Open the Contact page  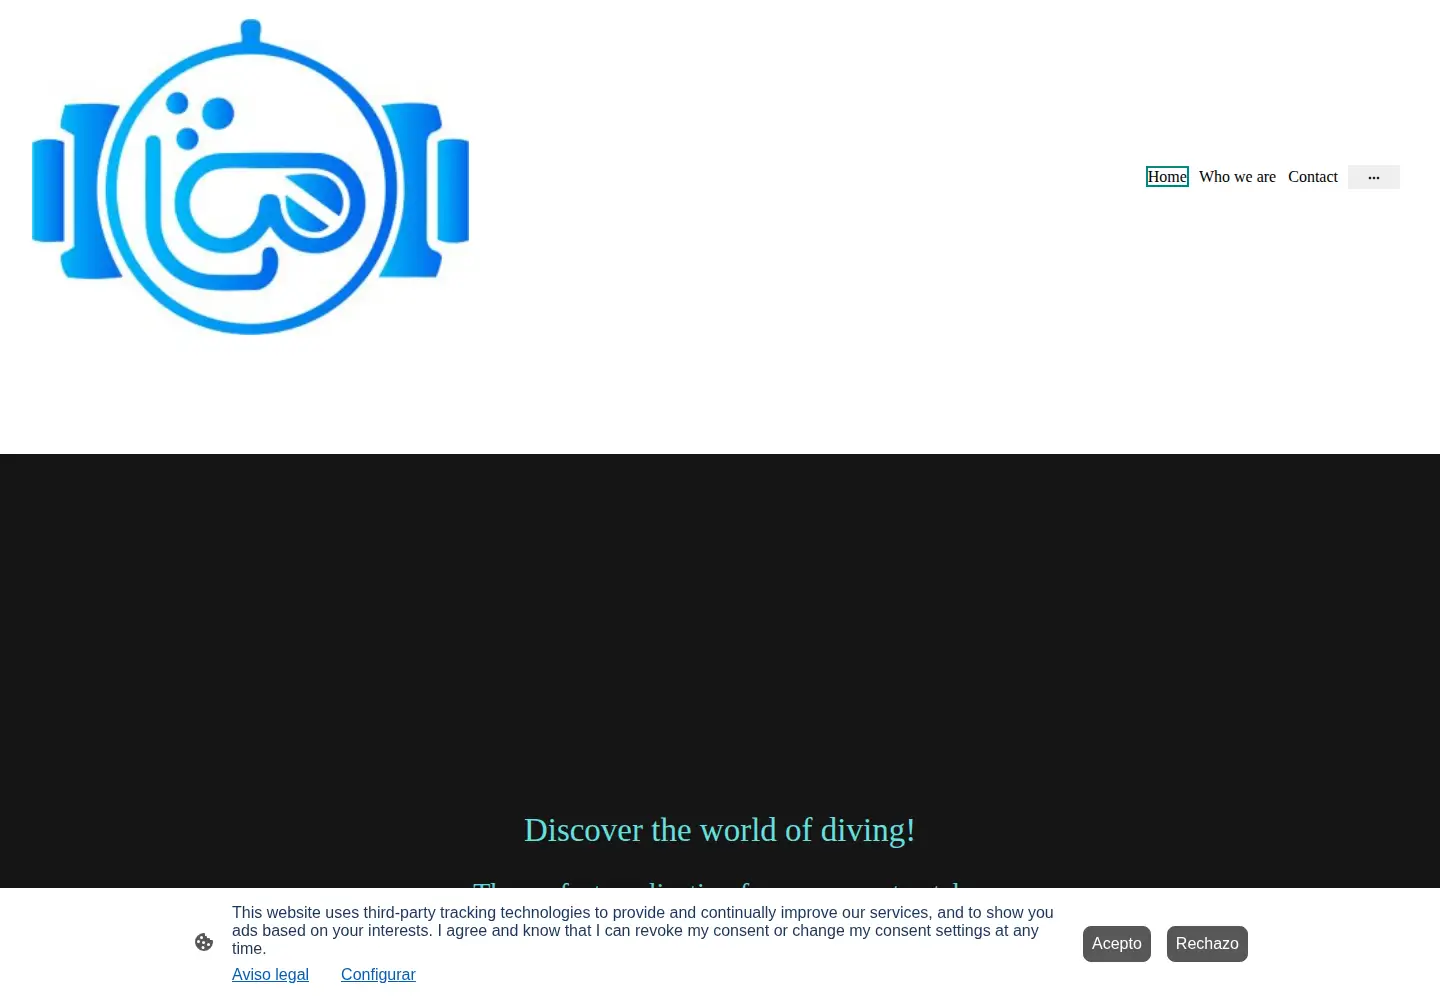point(1313,177)
